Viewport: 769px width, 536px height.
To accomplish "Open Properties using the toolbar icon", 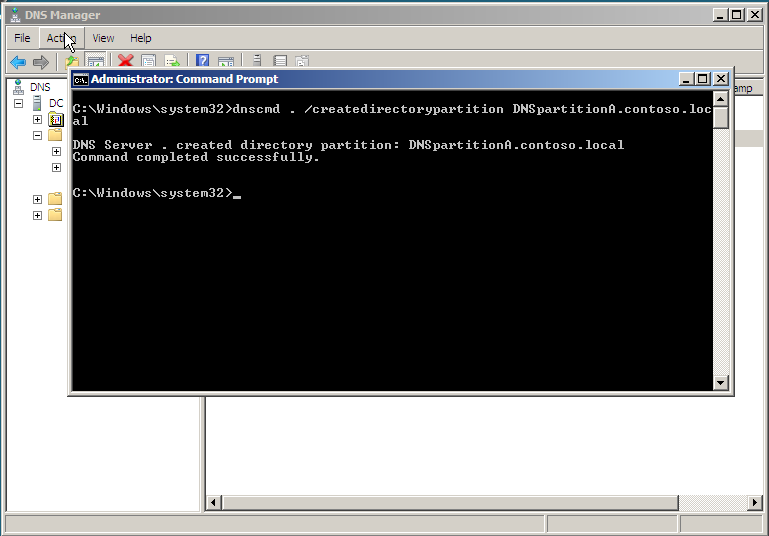I will click(148, 60).
